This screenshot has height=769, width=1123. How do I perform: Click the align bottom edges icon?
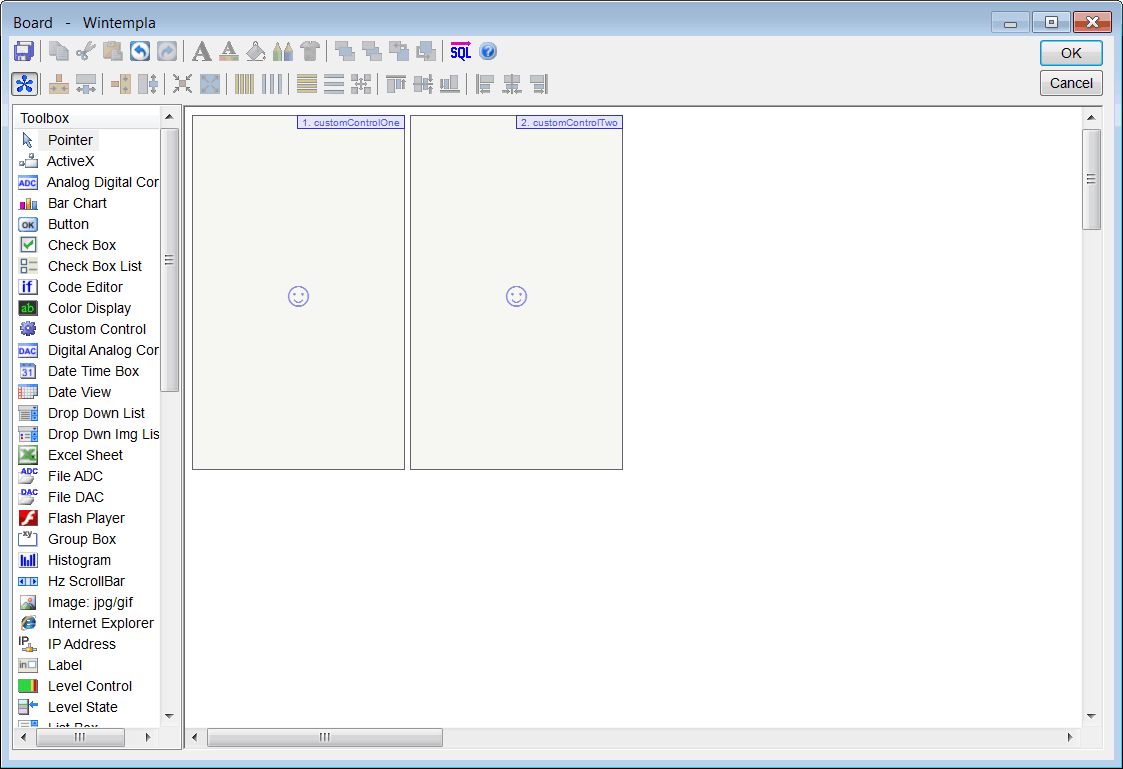tap(450, 84)
